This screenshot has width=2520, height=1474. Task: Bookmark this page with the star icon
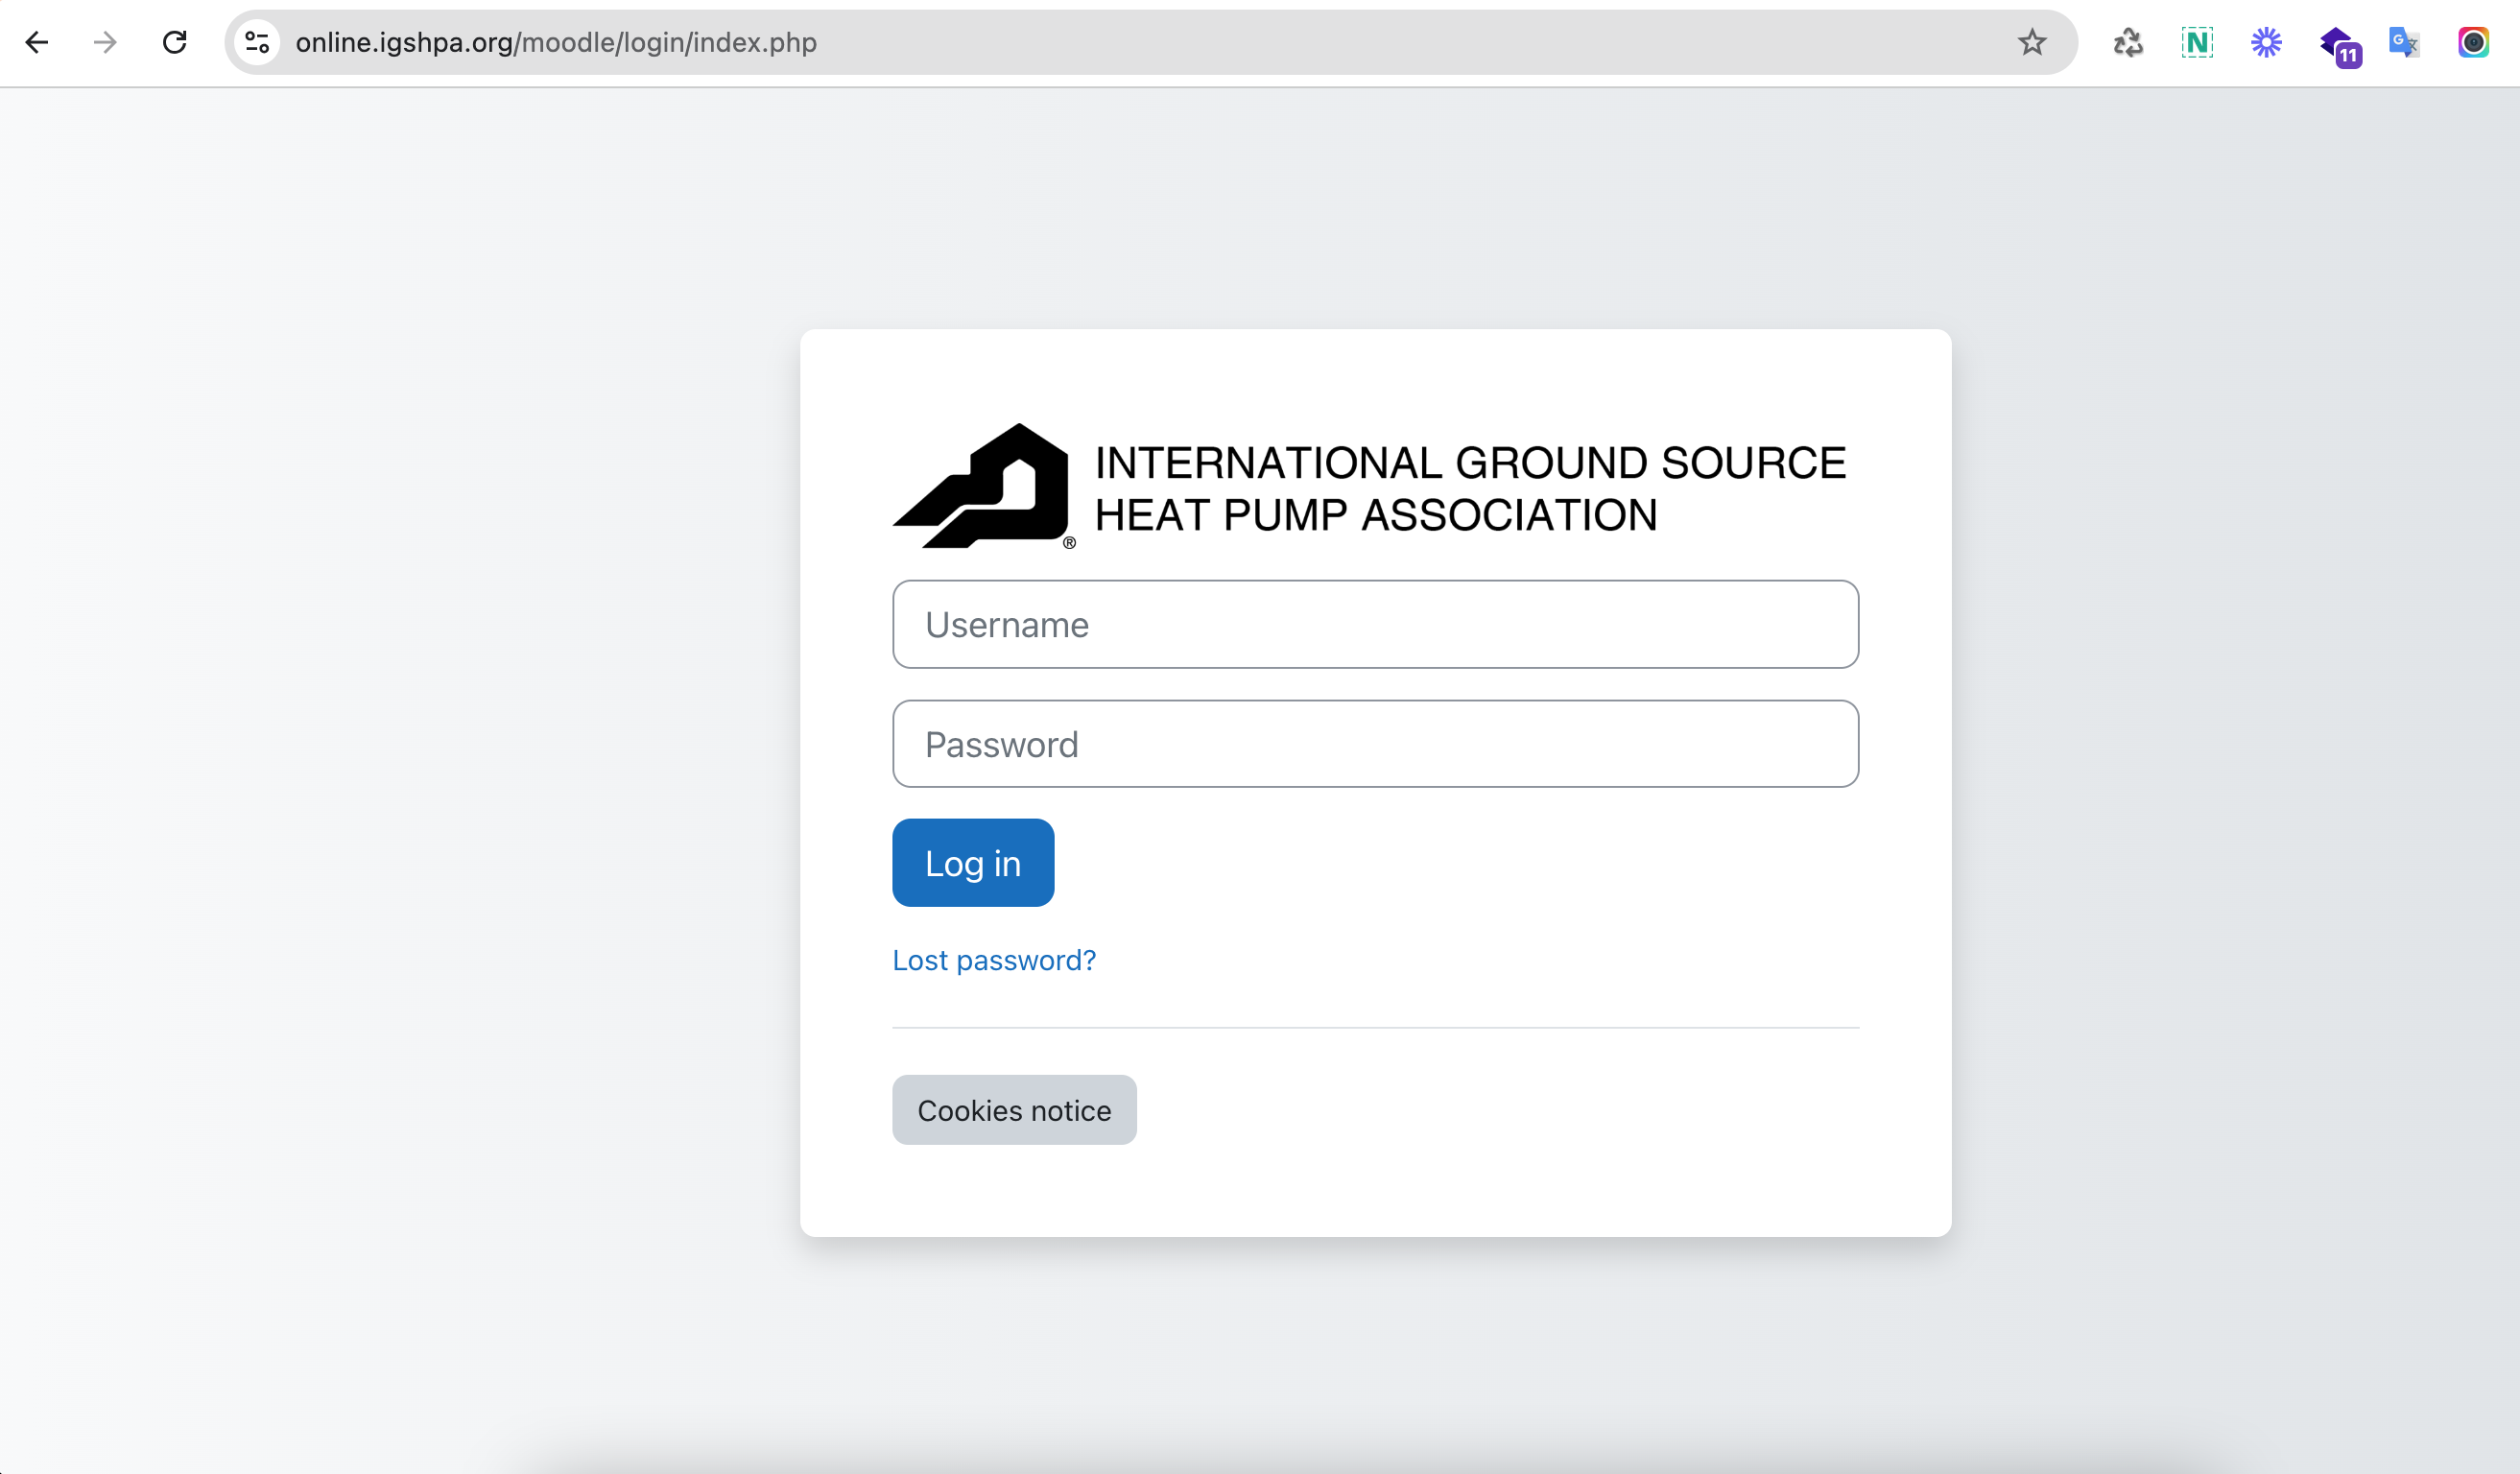(x=2031, y=42)
